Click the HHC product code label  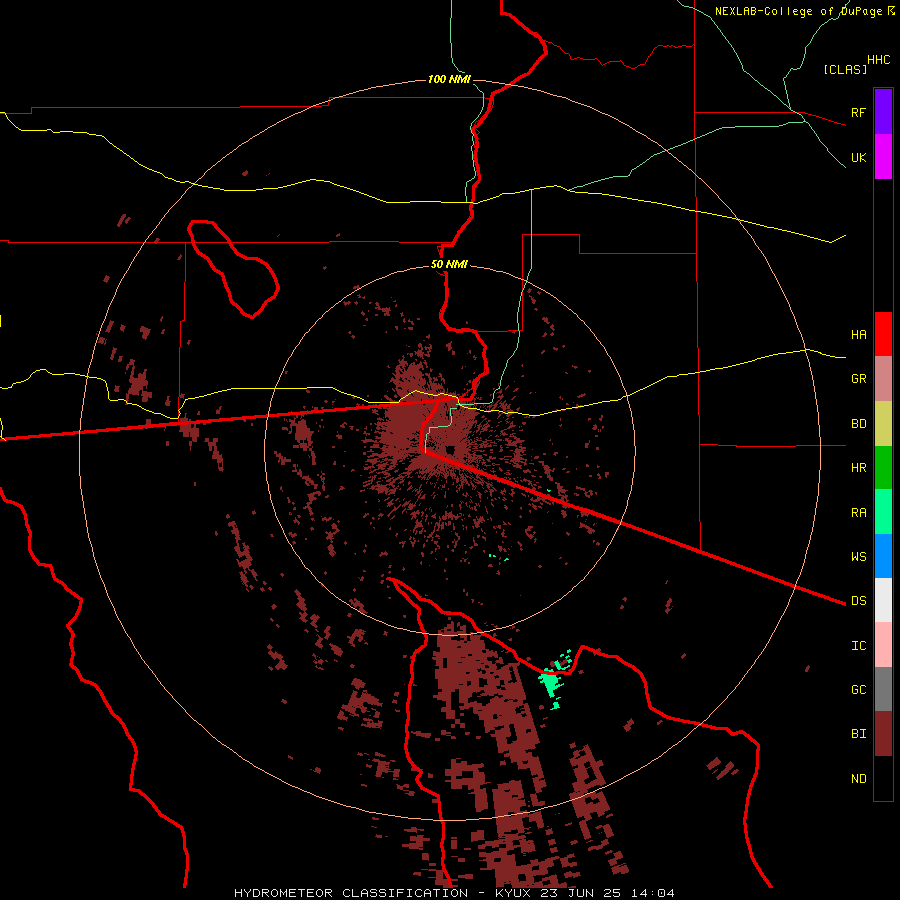coord(878,60)
